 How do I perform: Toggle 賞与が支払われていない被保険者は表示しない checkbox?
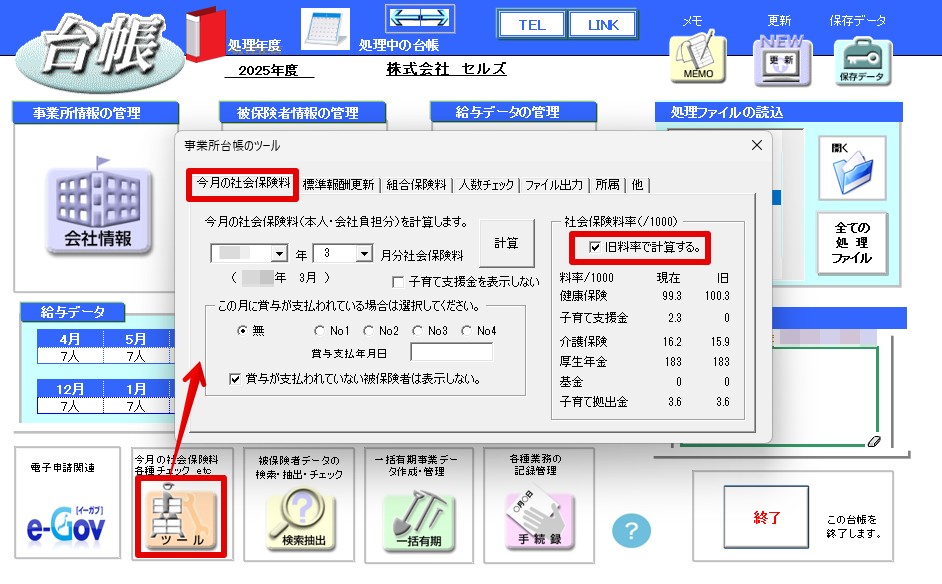pos(235,379)
